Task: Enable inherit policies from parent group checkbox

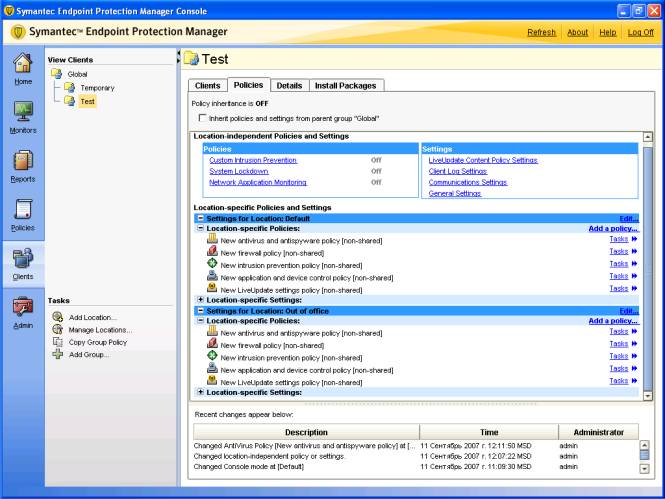Action: (x=202, y=118)
